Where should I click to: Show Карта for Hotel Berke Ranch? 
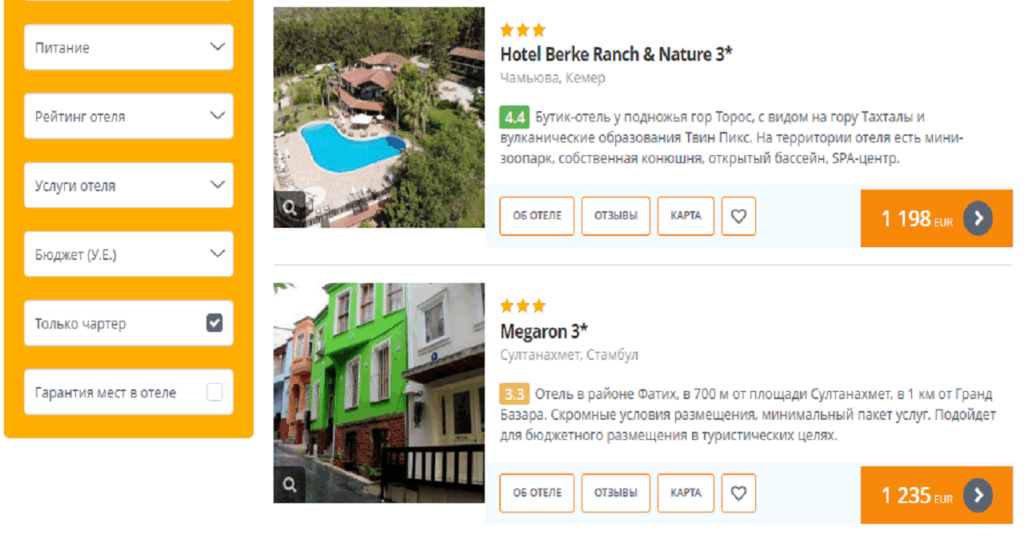coord(686,216)
